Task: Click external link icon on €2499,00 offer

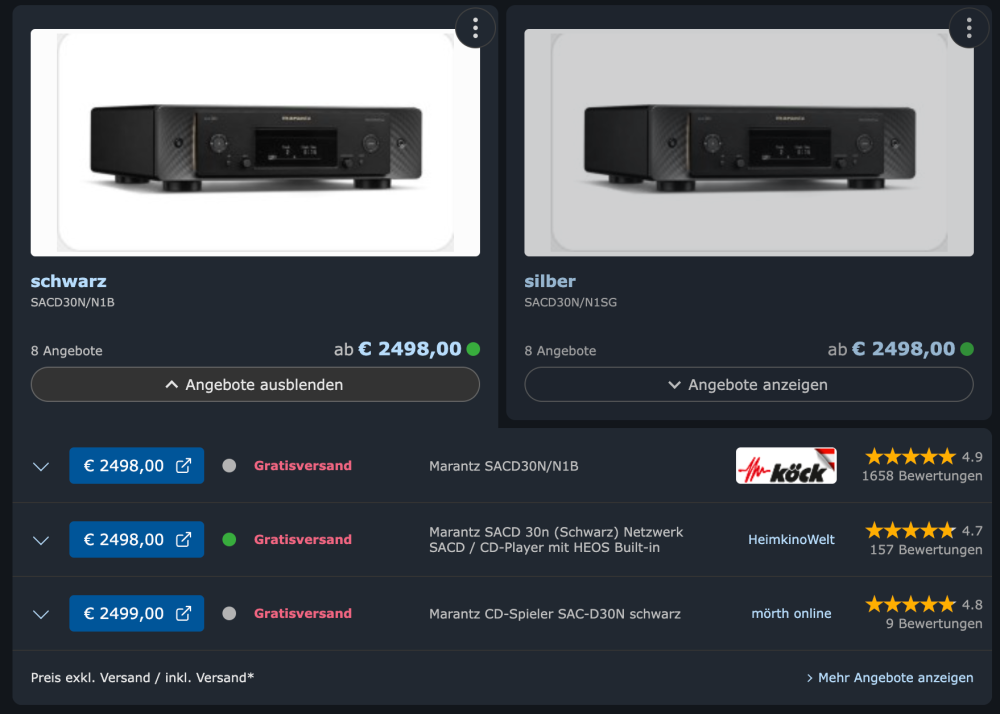Action: [x=184, y=614]
